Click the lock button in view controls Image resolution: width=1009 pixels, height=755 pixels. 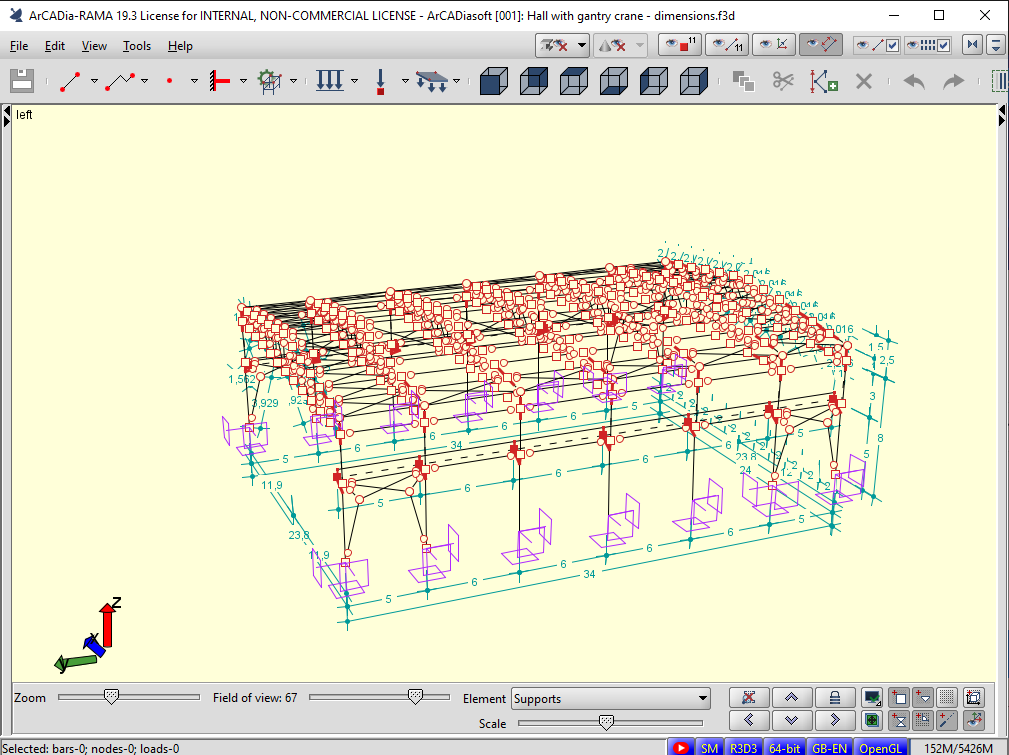[x=833, y=698]
